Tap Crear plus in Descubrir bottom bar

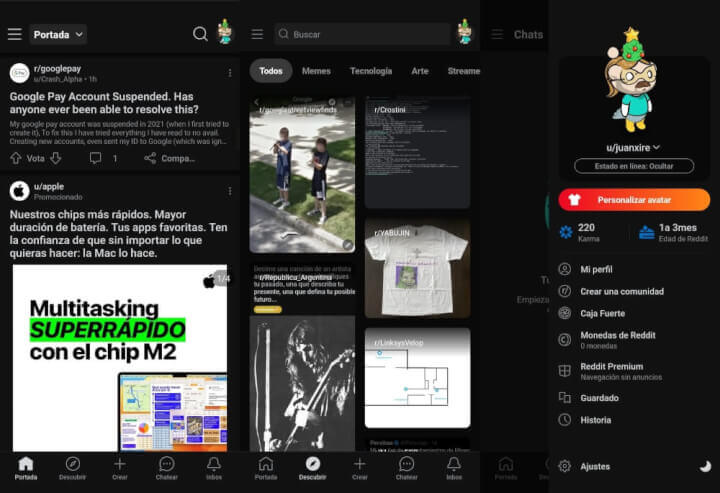click(360, 468)
